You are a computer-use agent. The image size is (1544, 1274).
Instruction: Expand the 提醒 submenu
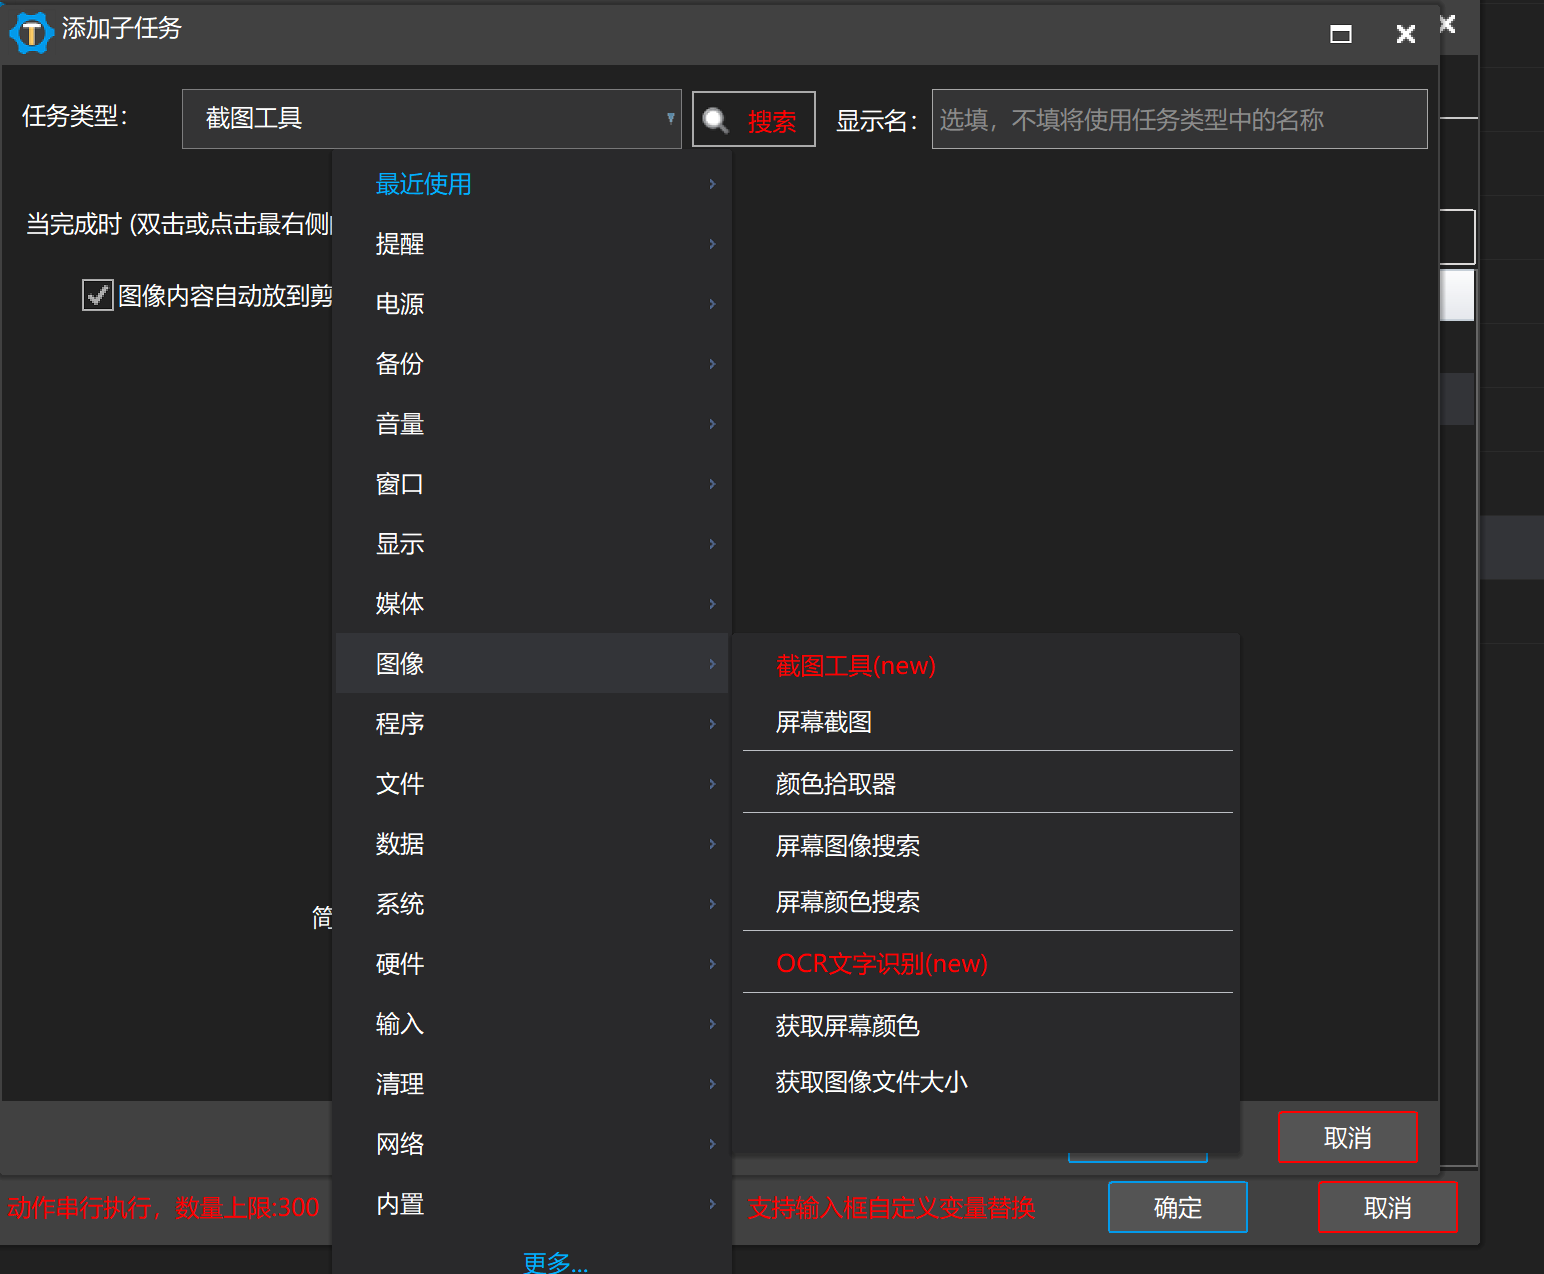pyautogui.click(x=532, y=244)
